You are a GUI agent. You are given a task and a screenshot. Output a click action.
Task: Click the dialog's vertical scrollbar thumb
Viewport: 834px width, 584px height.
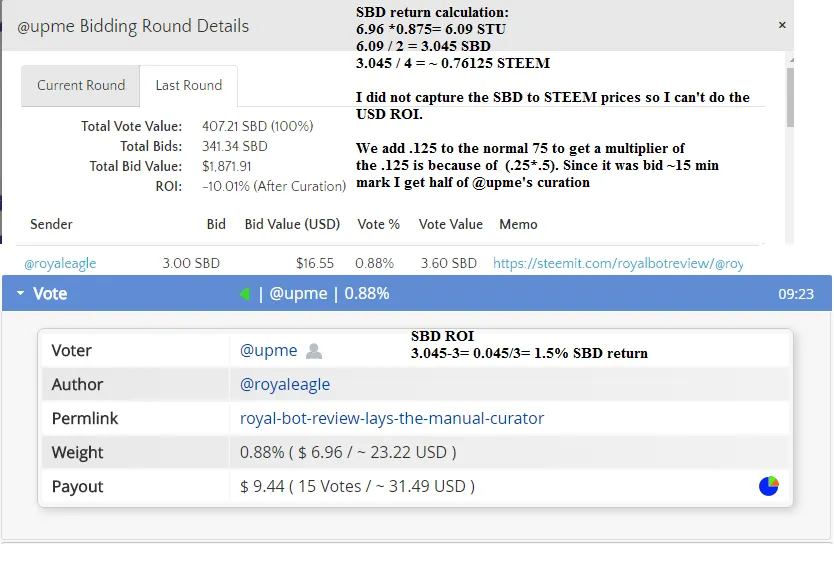(x=790, y=97)
